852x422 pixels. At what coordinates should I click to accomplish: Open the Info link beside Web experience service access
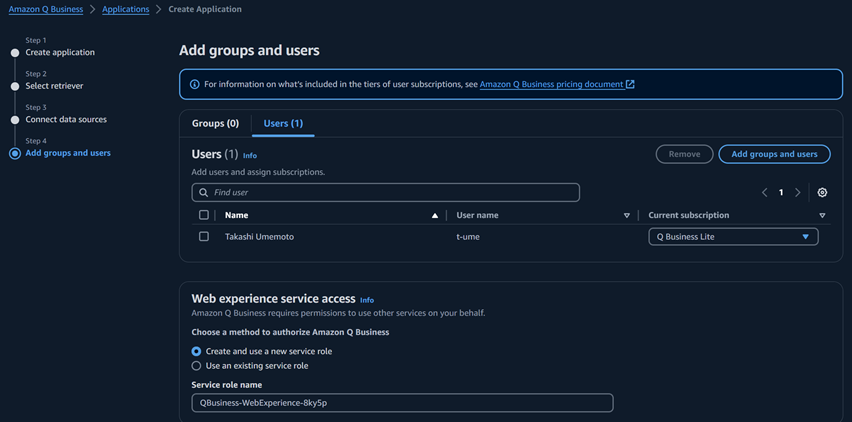click(367, 300)
